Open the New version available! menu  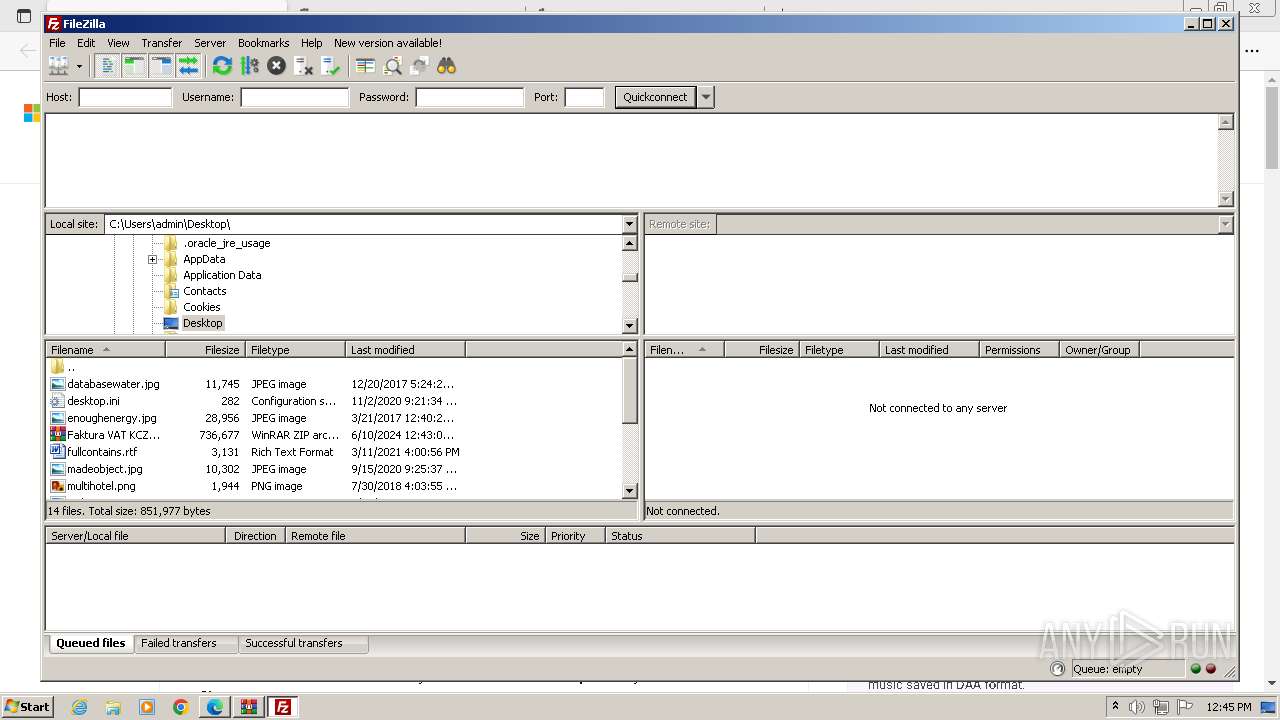pos(387,43)
